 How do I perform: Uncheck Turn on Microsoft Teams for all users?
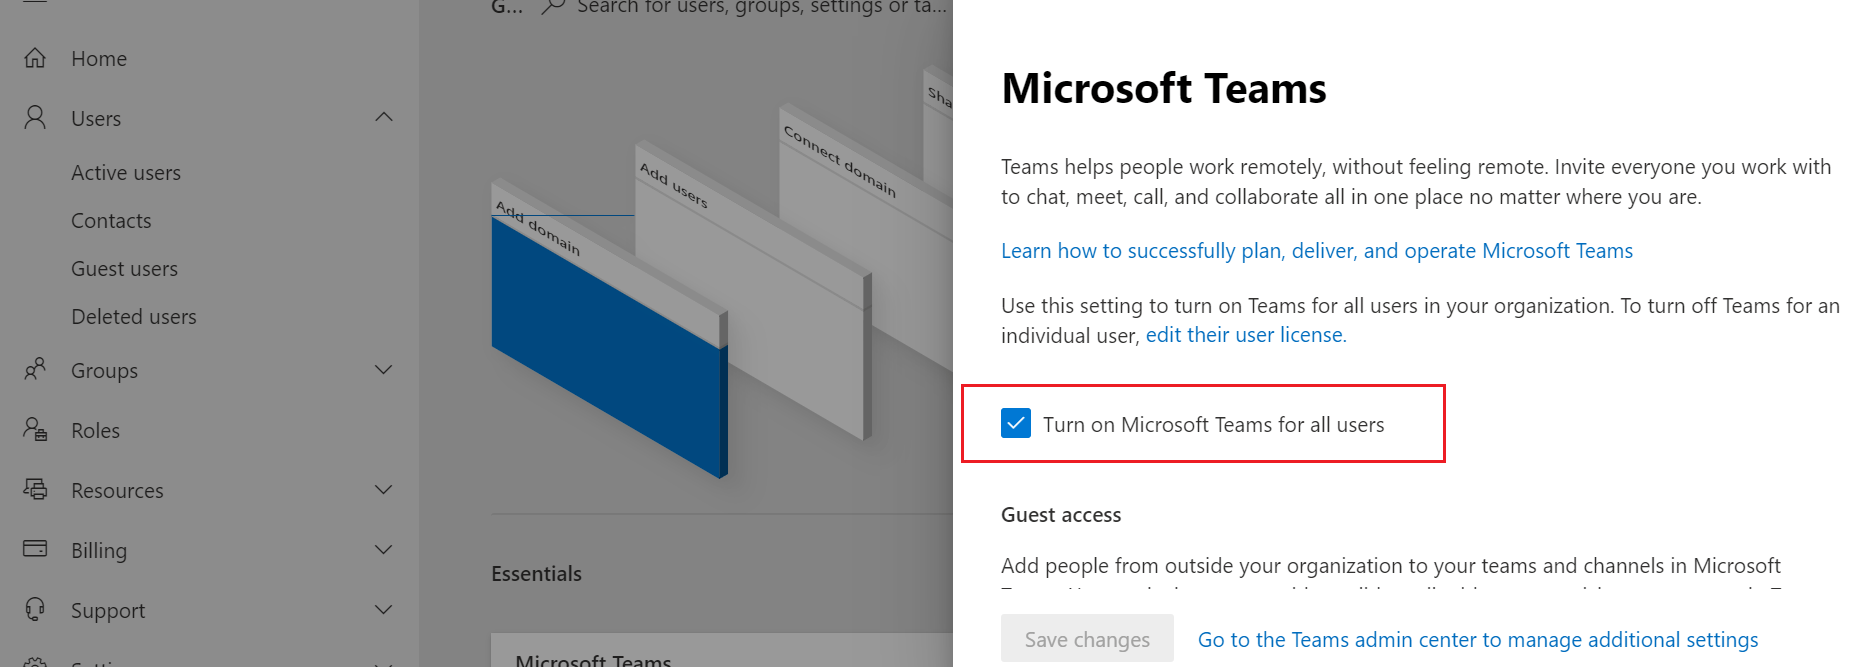pyautogui.click(x=1016, y=424)
